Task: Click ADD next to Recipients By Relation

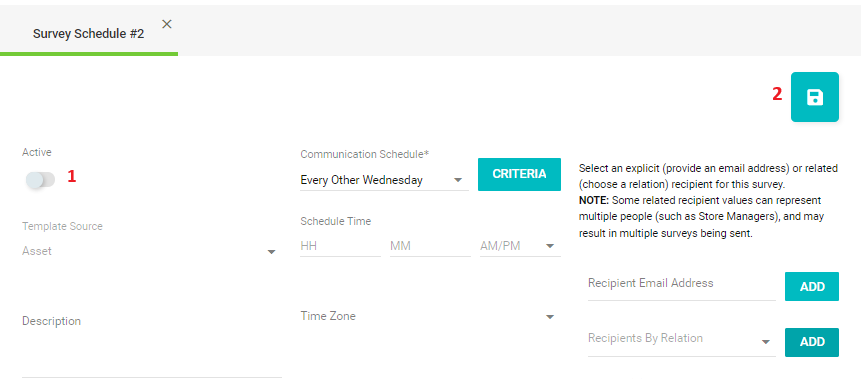Action: [812, 342]
